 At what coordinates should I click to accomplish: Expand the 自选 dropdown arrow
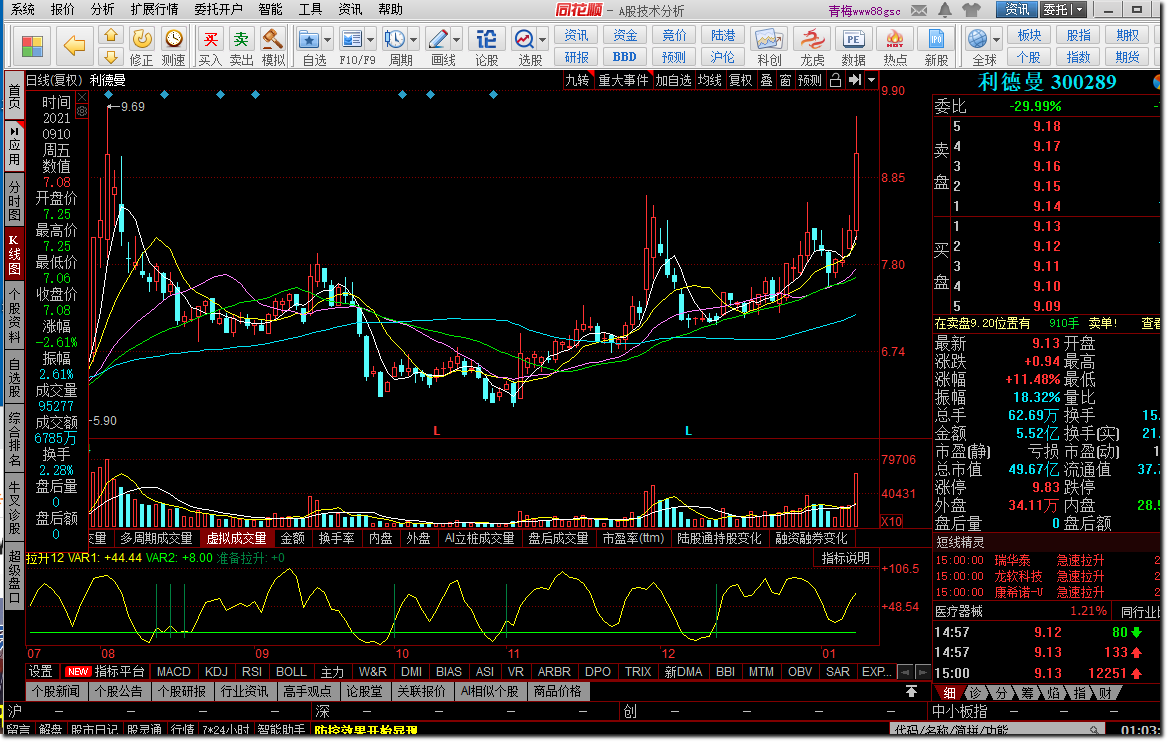click(x=327, y=40)
